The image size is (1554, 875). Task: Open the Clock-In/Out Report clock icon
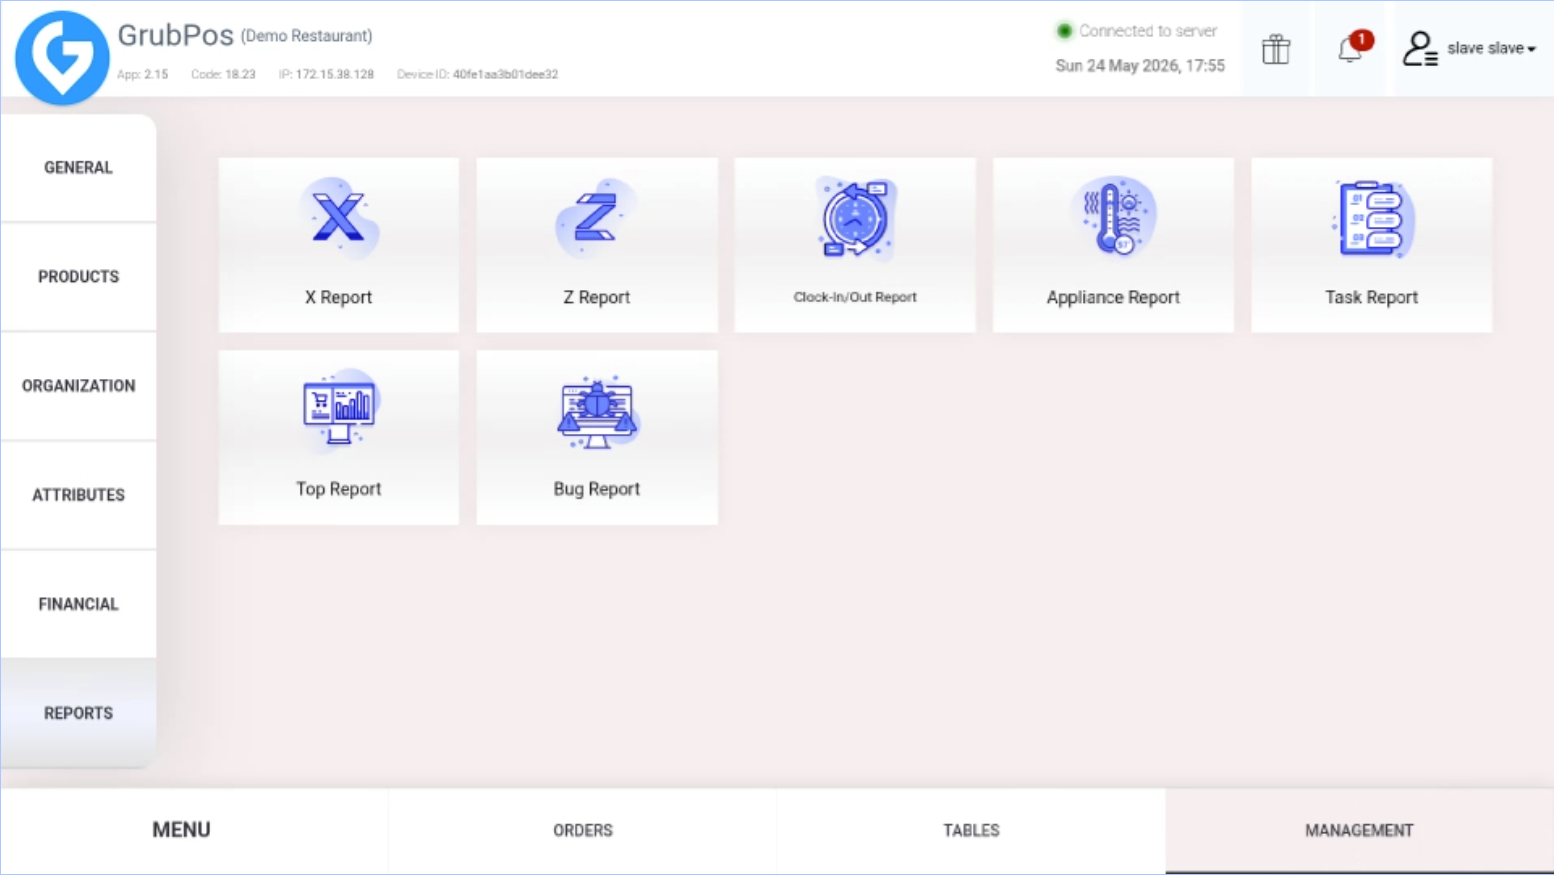coord(855,218)
